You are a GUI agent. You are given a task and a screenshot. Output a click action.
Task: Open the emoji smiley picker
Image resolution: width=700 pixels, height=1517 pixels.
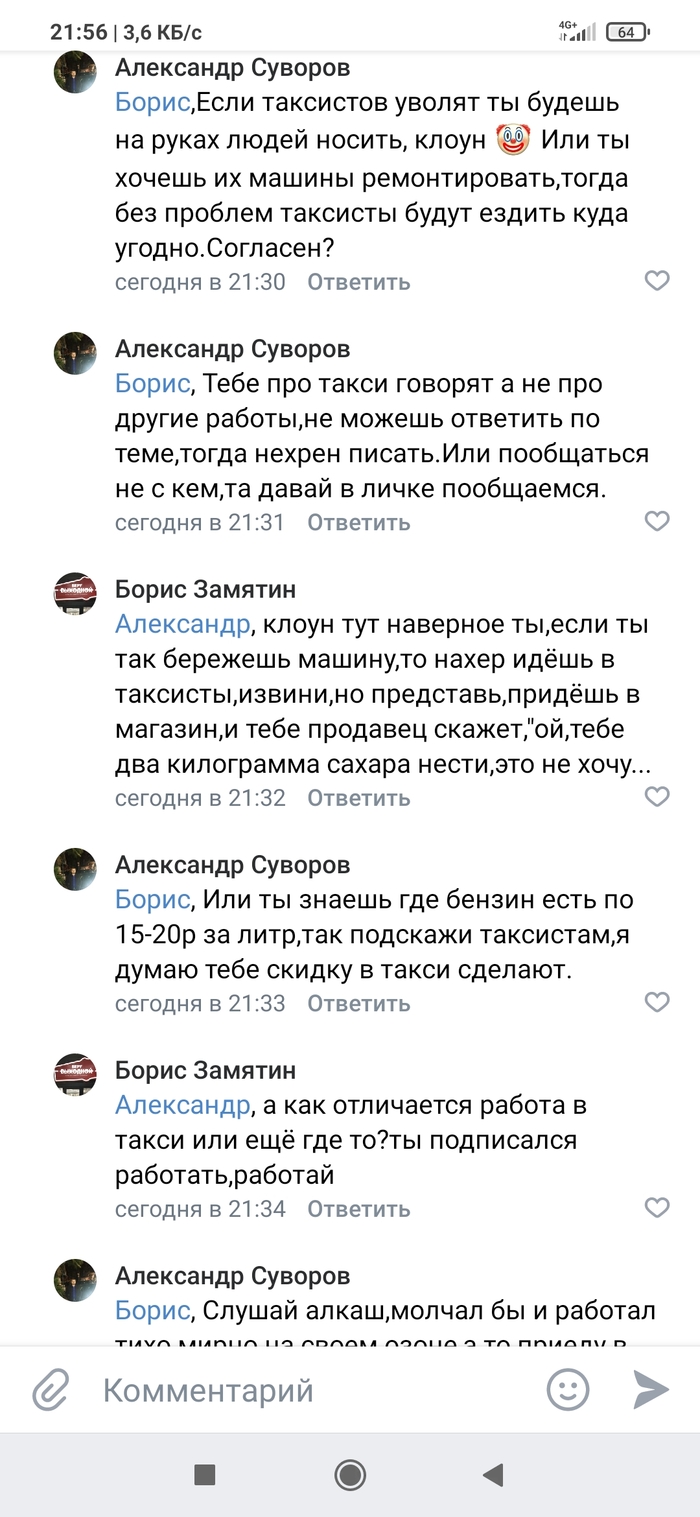click(567, 1389)
